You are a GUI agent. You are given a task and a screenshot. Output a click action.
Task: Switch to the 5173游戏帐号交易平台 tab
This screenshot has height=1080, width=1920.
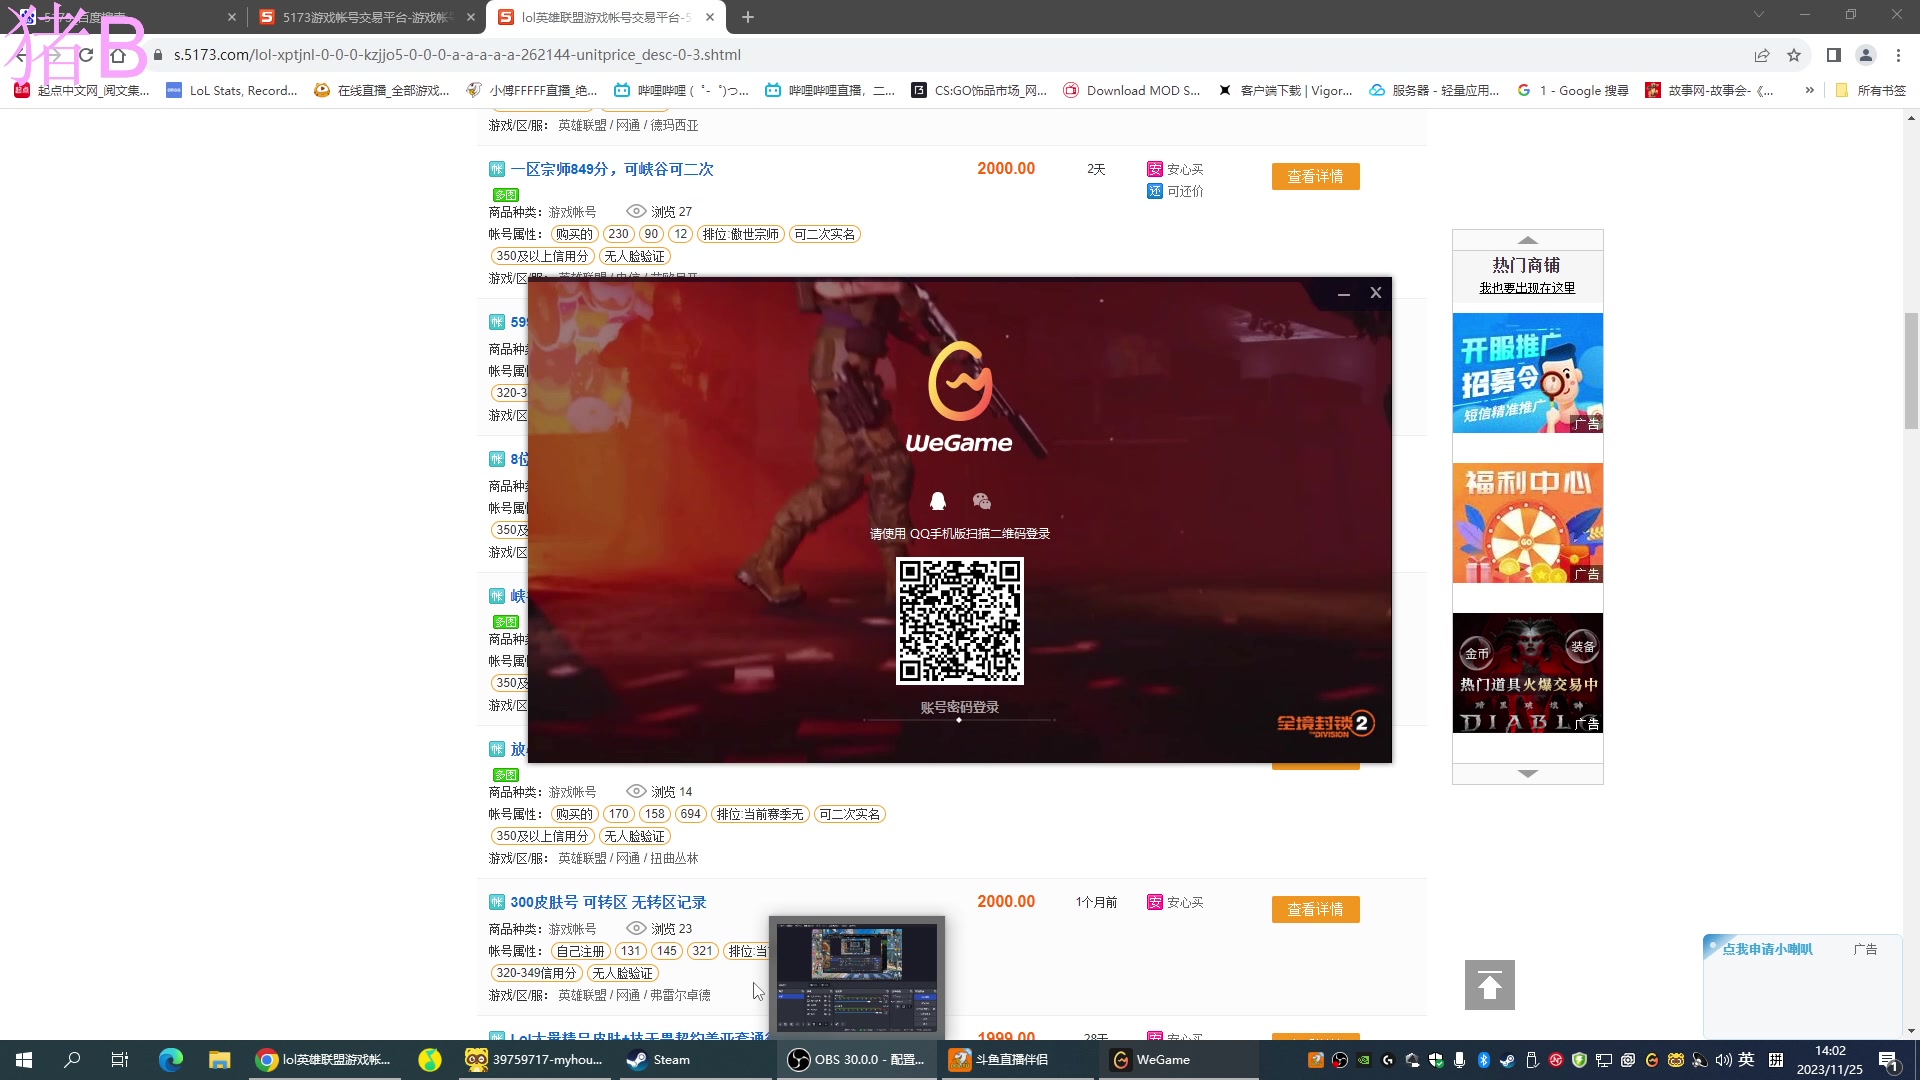tap(367, 17)
